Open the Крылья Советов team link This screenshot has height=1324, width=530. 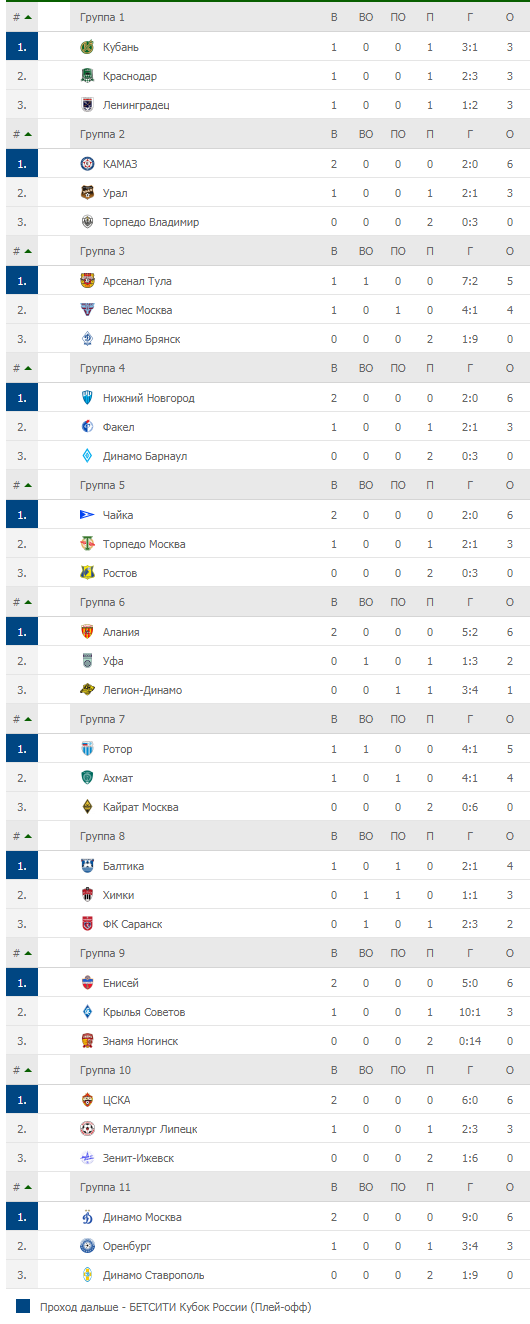click(x=144, y=1012)
